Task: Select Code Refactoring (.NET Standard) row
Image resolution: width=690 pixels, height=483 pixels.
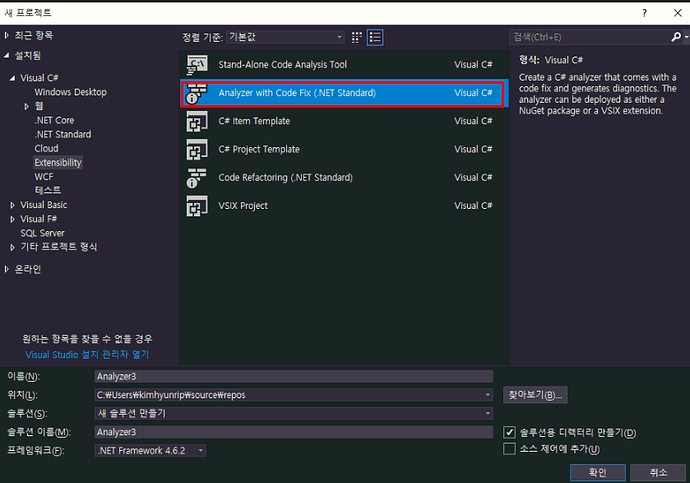Action: tap(344, 178)
